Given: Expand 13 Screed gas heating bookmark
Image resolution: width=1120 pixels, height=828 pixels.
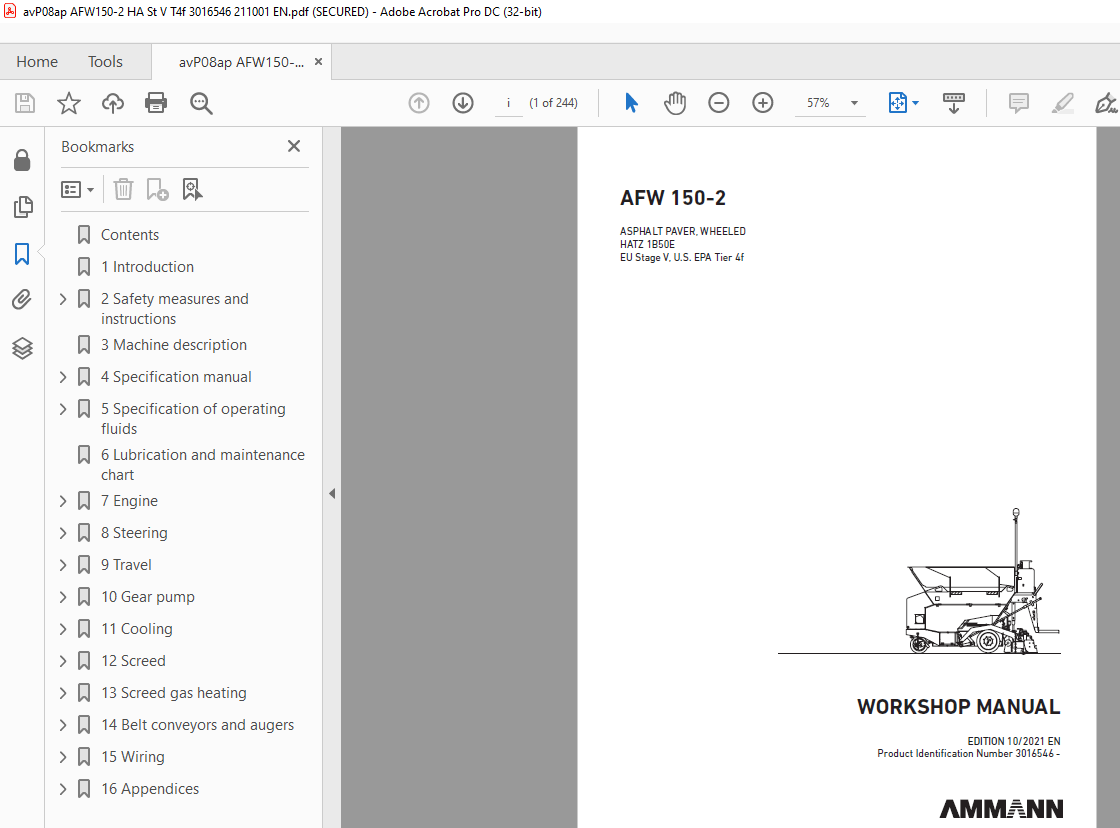Looking at the screenshot, I should [63, 693].
